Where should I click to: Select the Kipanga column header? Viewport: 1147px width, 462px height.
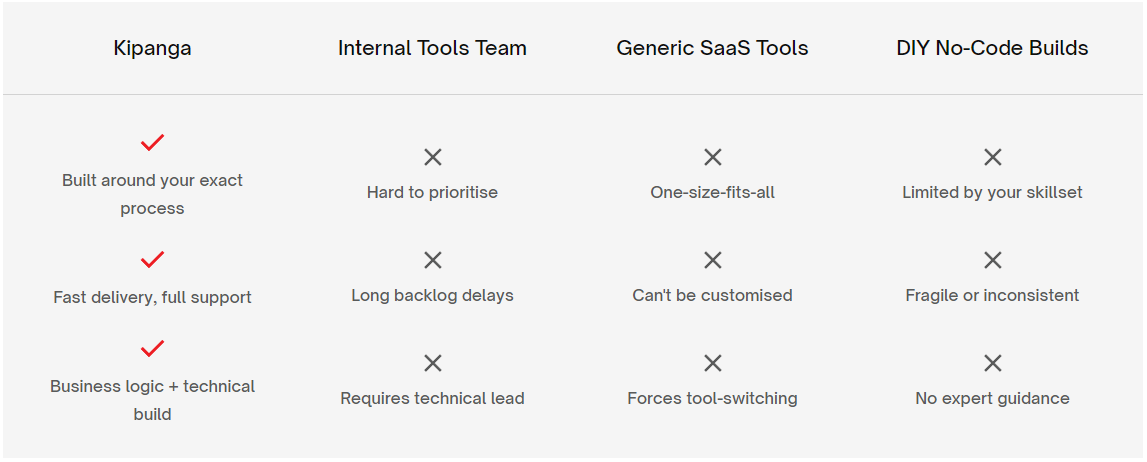tap(152, 48)
